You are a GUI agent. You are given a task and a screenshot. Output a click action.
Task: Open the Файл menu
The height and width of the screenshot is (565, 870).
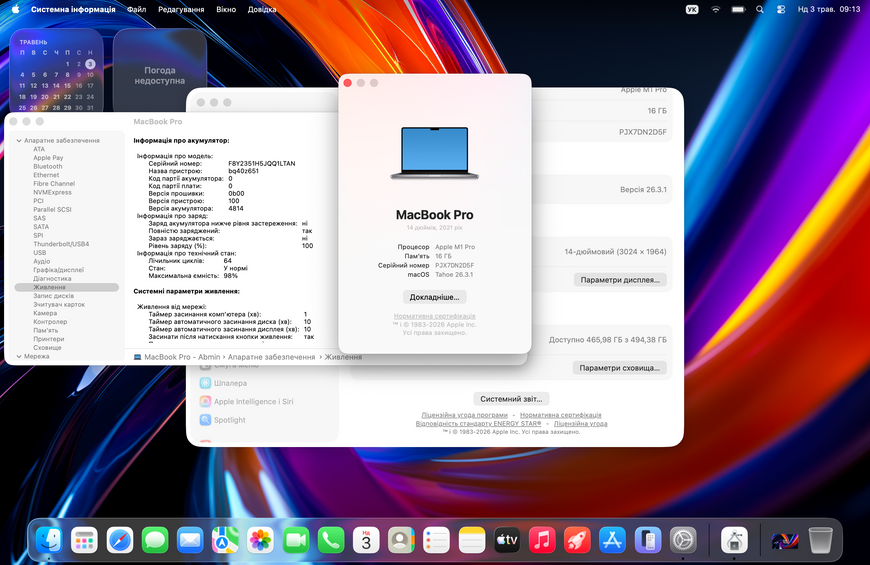pos(136,9)
